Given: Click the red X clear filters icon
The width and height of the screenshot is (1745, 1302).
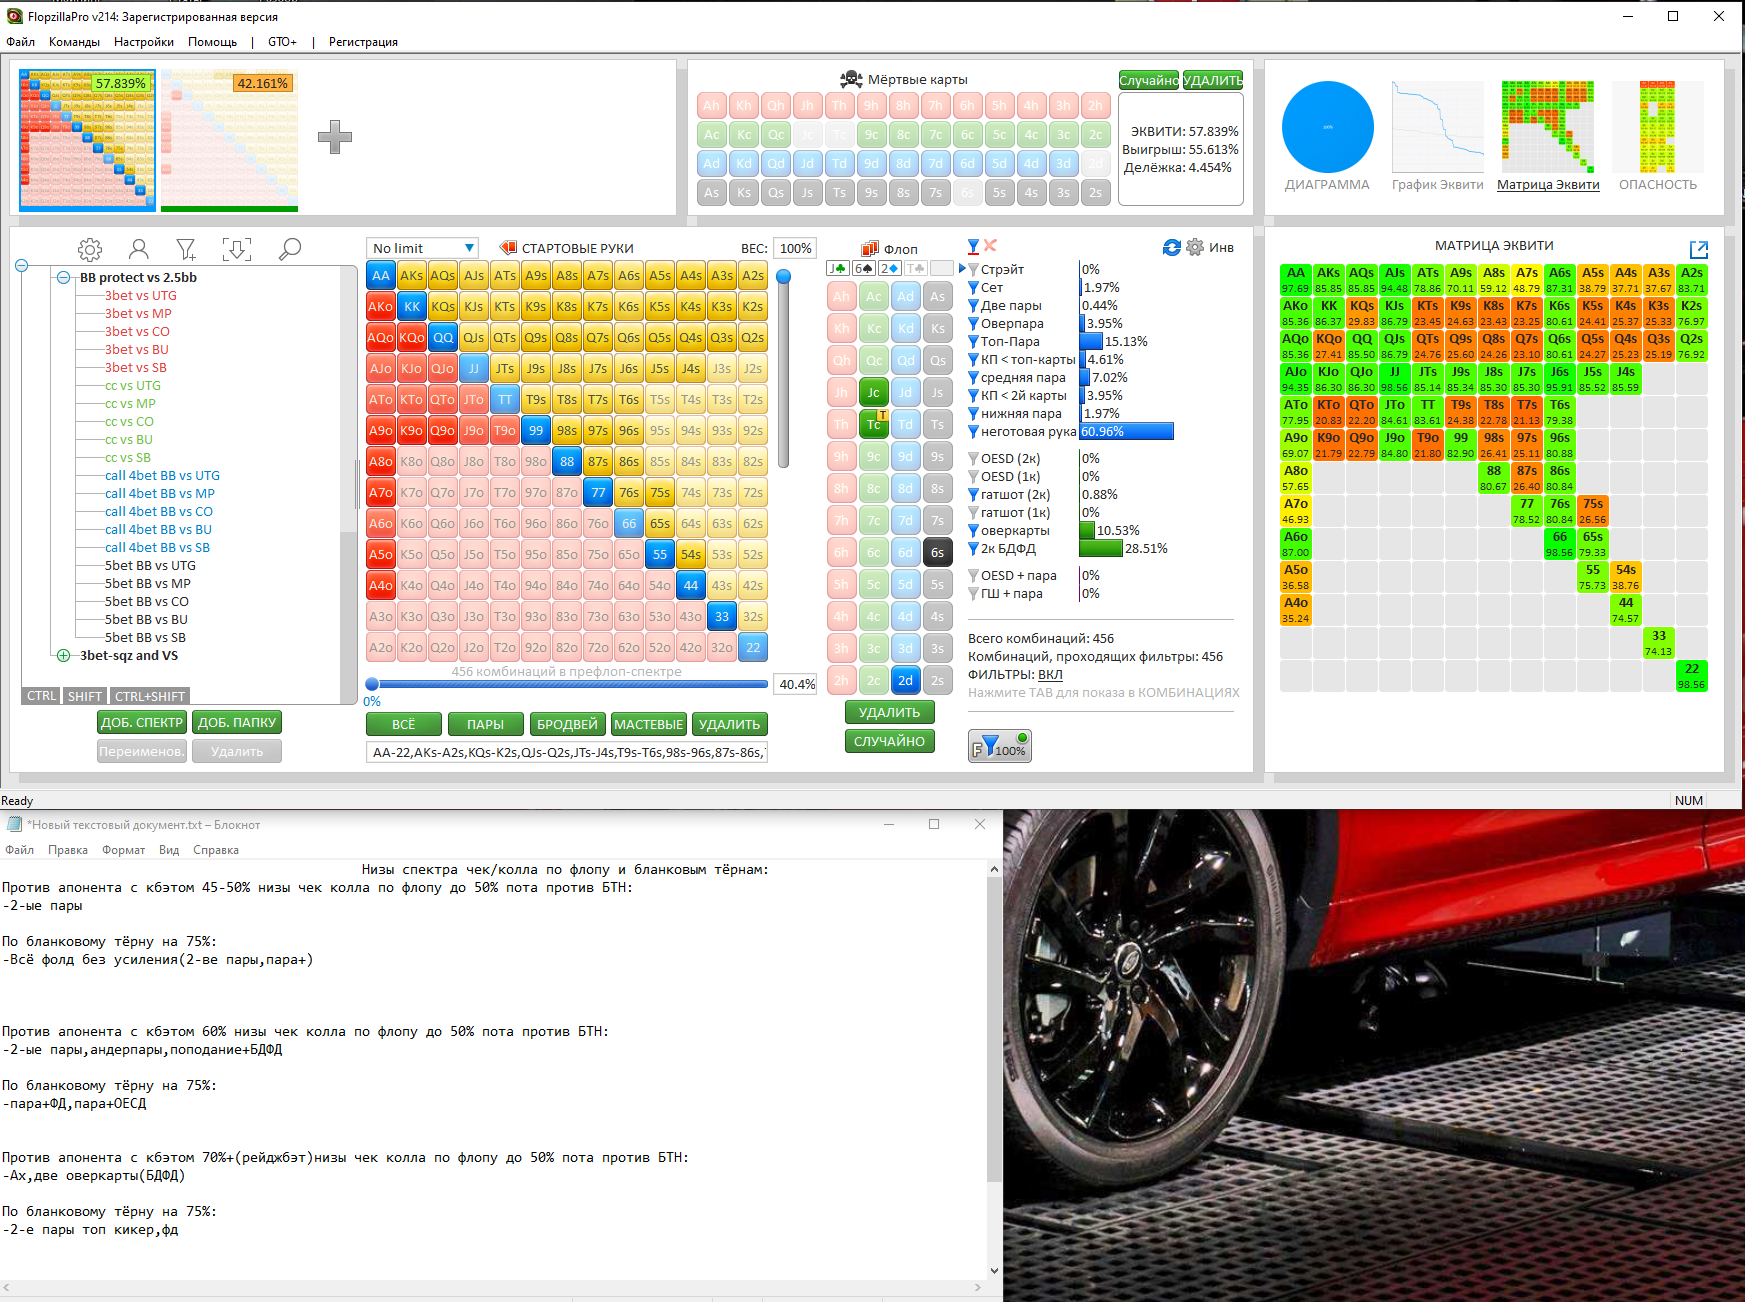Looking at the screenshot, I should point(990,246).
